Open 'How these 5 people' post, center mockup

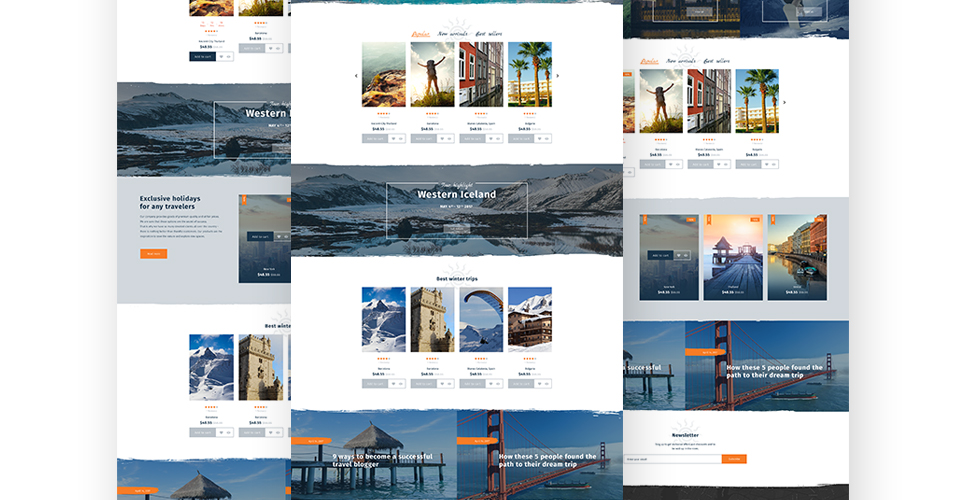[x=547, y=460]
